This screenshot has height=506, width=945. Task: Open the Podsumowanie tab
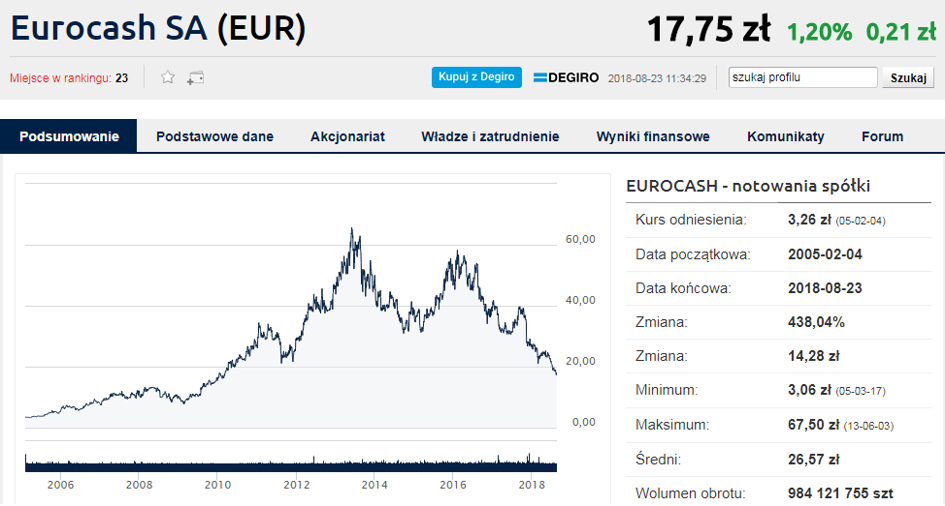click(69, 136)
